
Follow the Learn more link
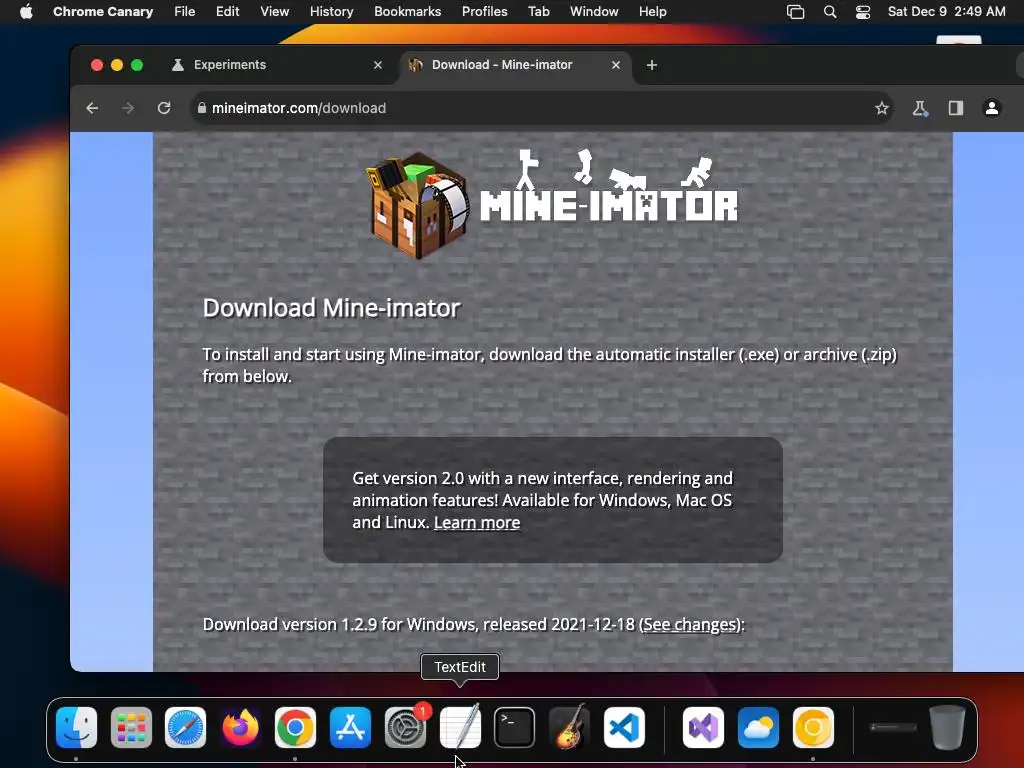pyautogui.click(x=477, y=523)
